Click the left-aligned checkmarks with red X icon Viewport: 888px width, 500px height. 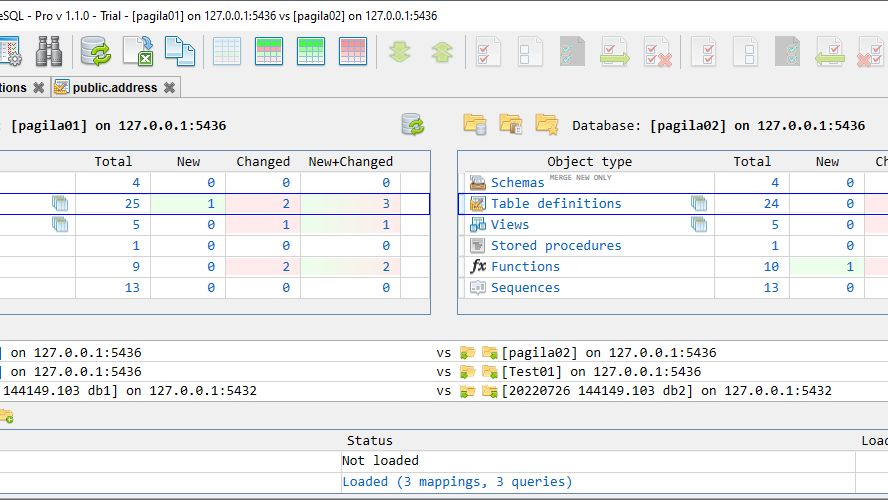point(658,52)
